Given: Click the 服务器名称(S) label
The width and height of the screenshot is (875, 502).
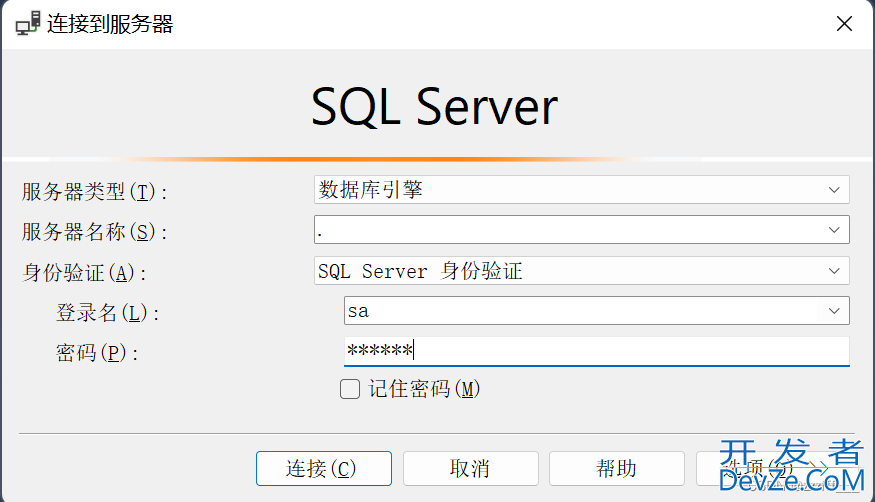Looking at the screenshot, I should (95, 232).
